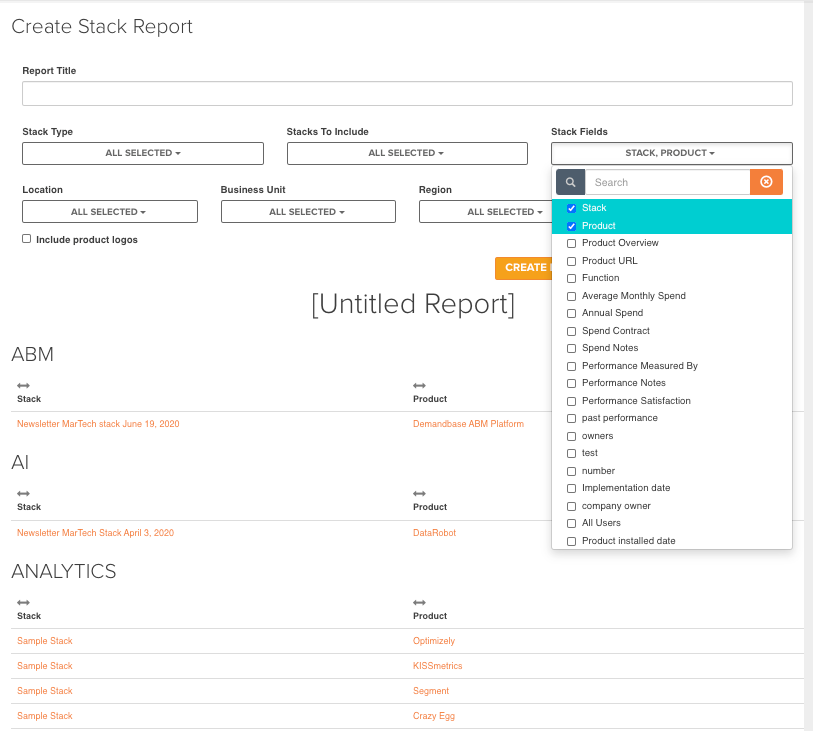This screenshot has height=731, width=813.
Task: Open the Location dropdown
Action: pos(110,212)
